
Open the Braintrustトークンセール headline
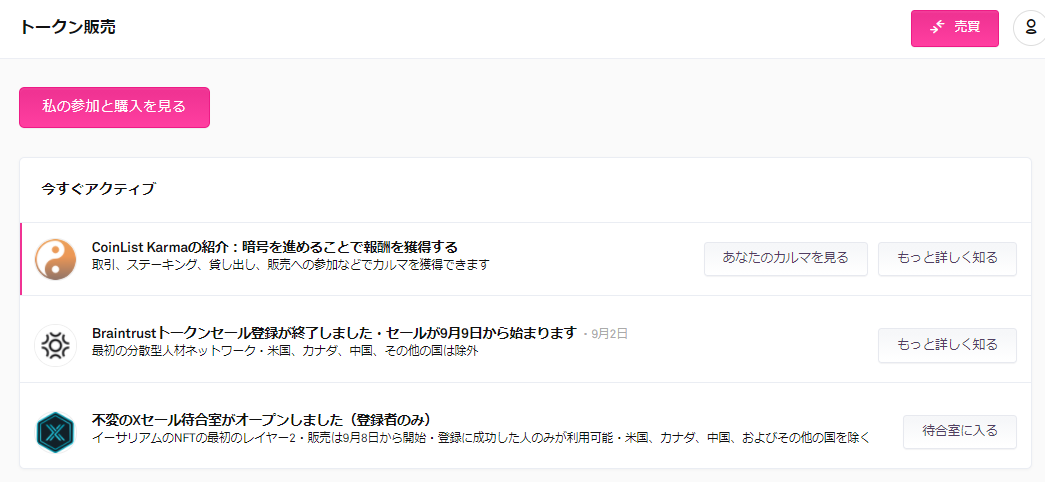334,333
